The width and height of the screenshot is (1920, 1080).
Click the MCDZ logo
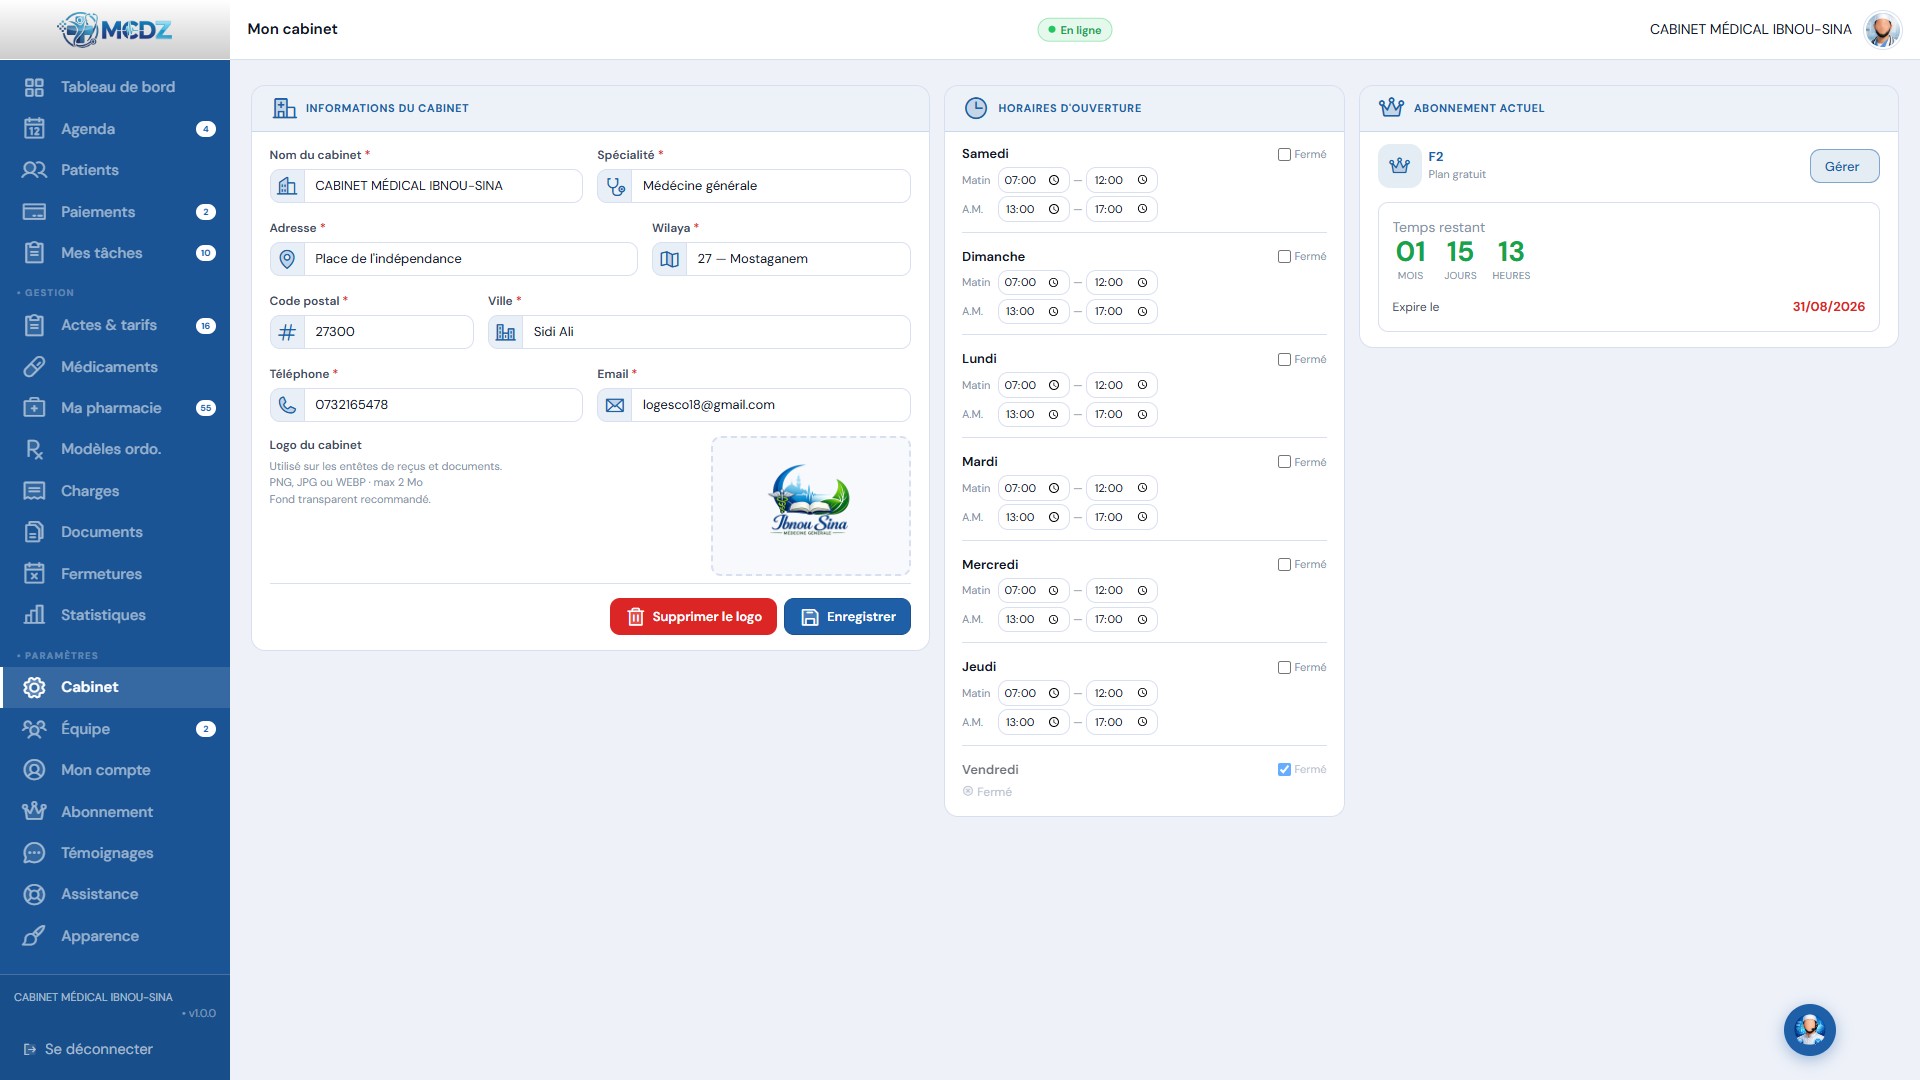point(115,30)
